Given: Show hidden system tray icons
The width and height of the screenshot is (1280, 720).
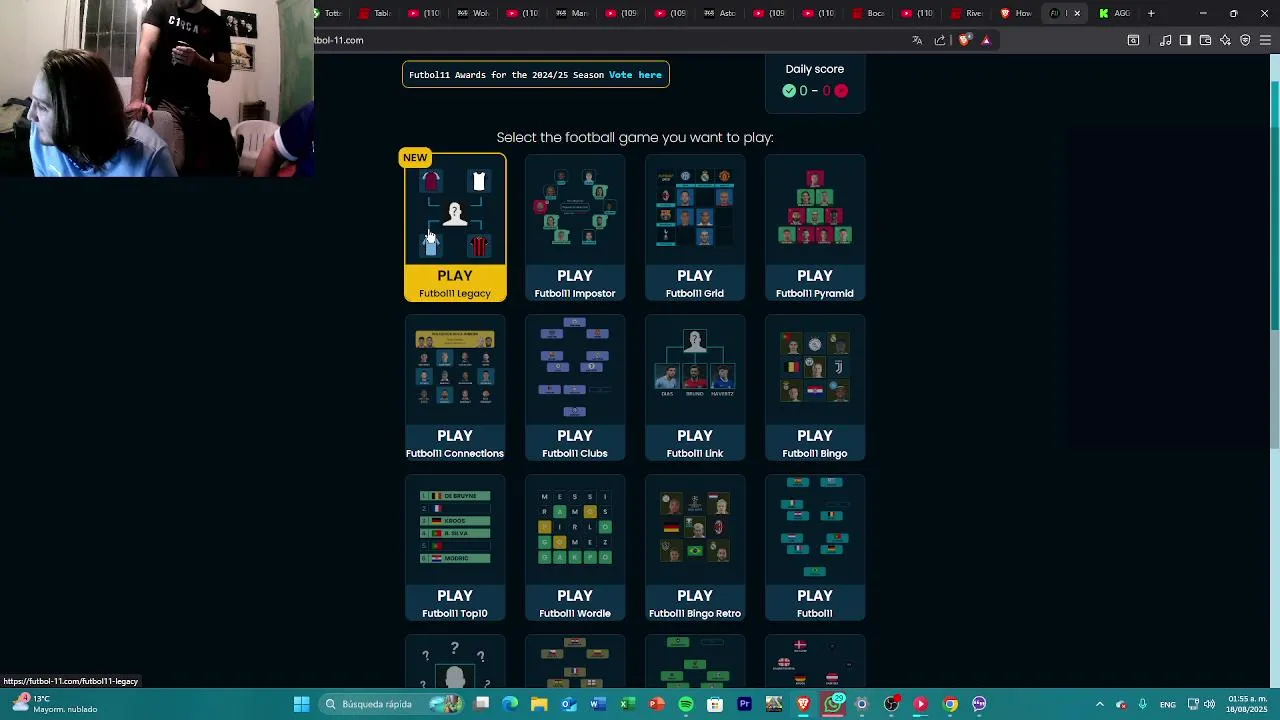Looking at the screenshot, I should click(1100, 704).
